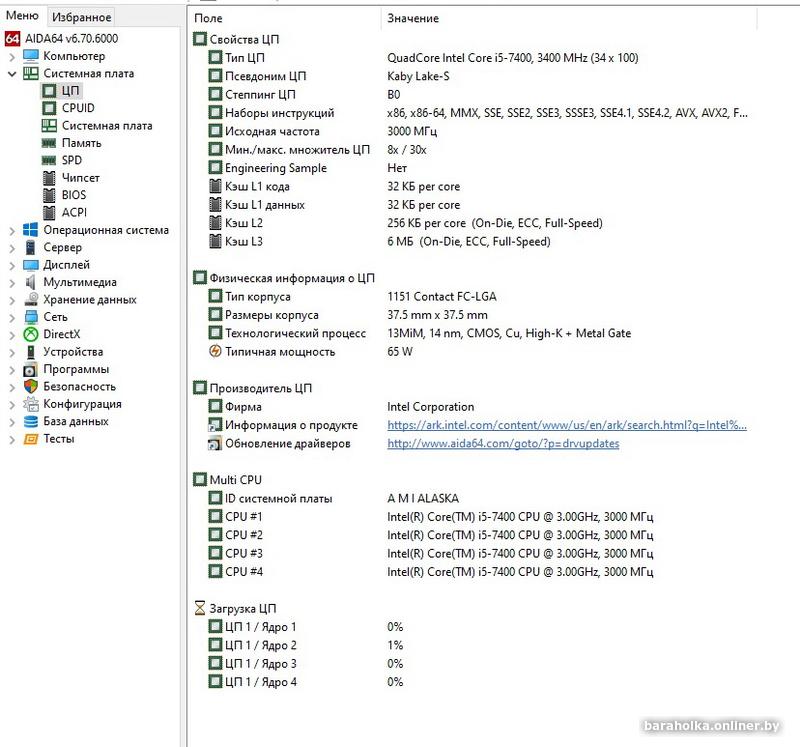Screen dimensions: 800x747
Task: Click the DirectX Xbox icon
Action: click(31, 335)
